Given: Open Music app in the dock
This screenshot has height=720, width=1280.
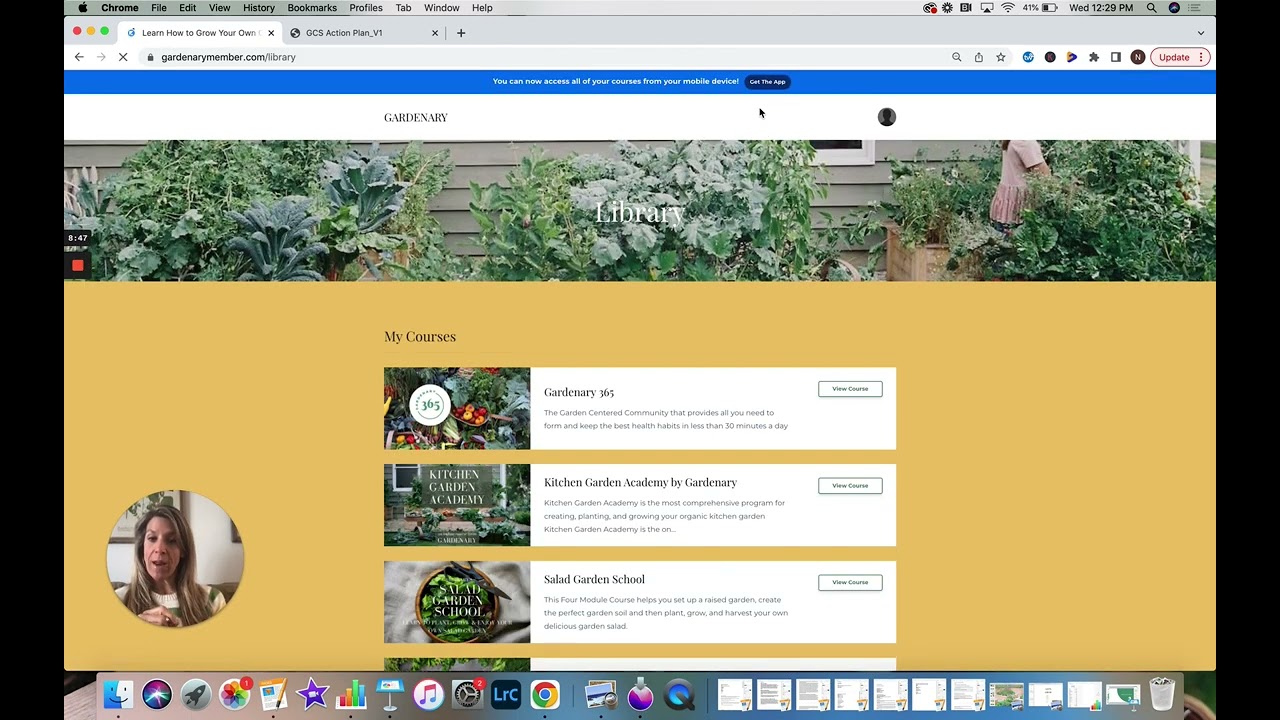Looking at the screenshot, I should [428, 694].
